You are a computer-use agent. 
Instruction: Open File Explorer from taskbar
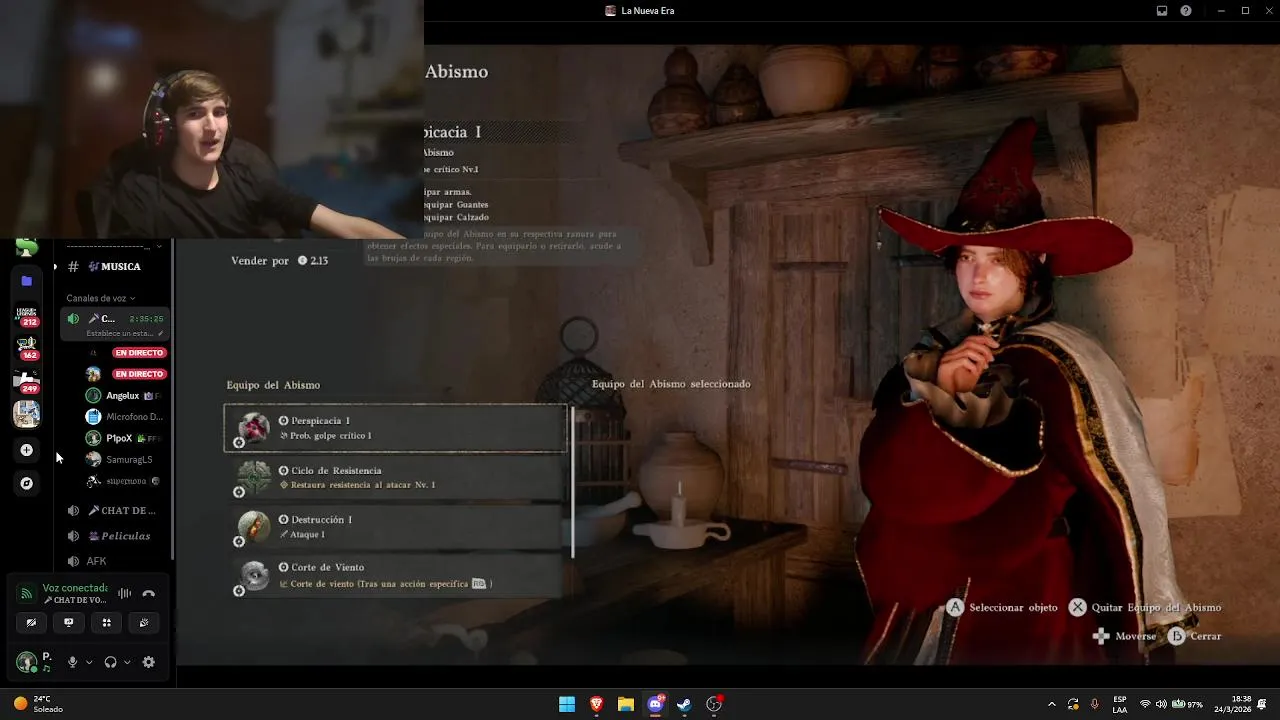pos(626,704)
